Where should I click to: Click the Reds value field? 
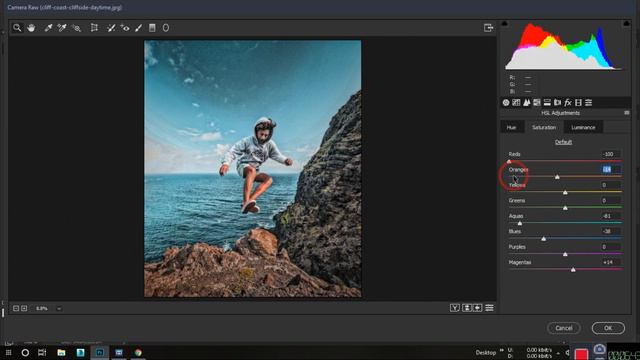(611, 154)
